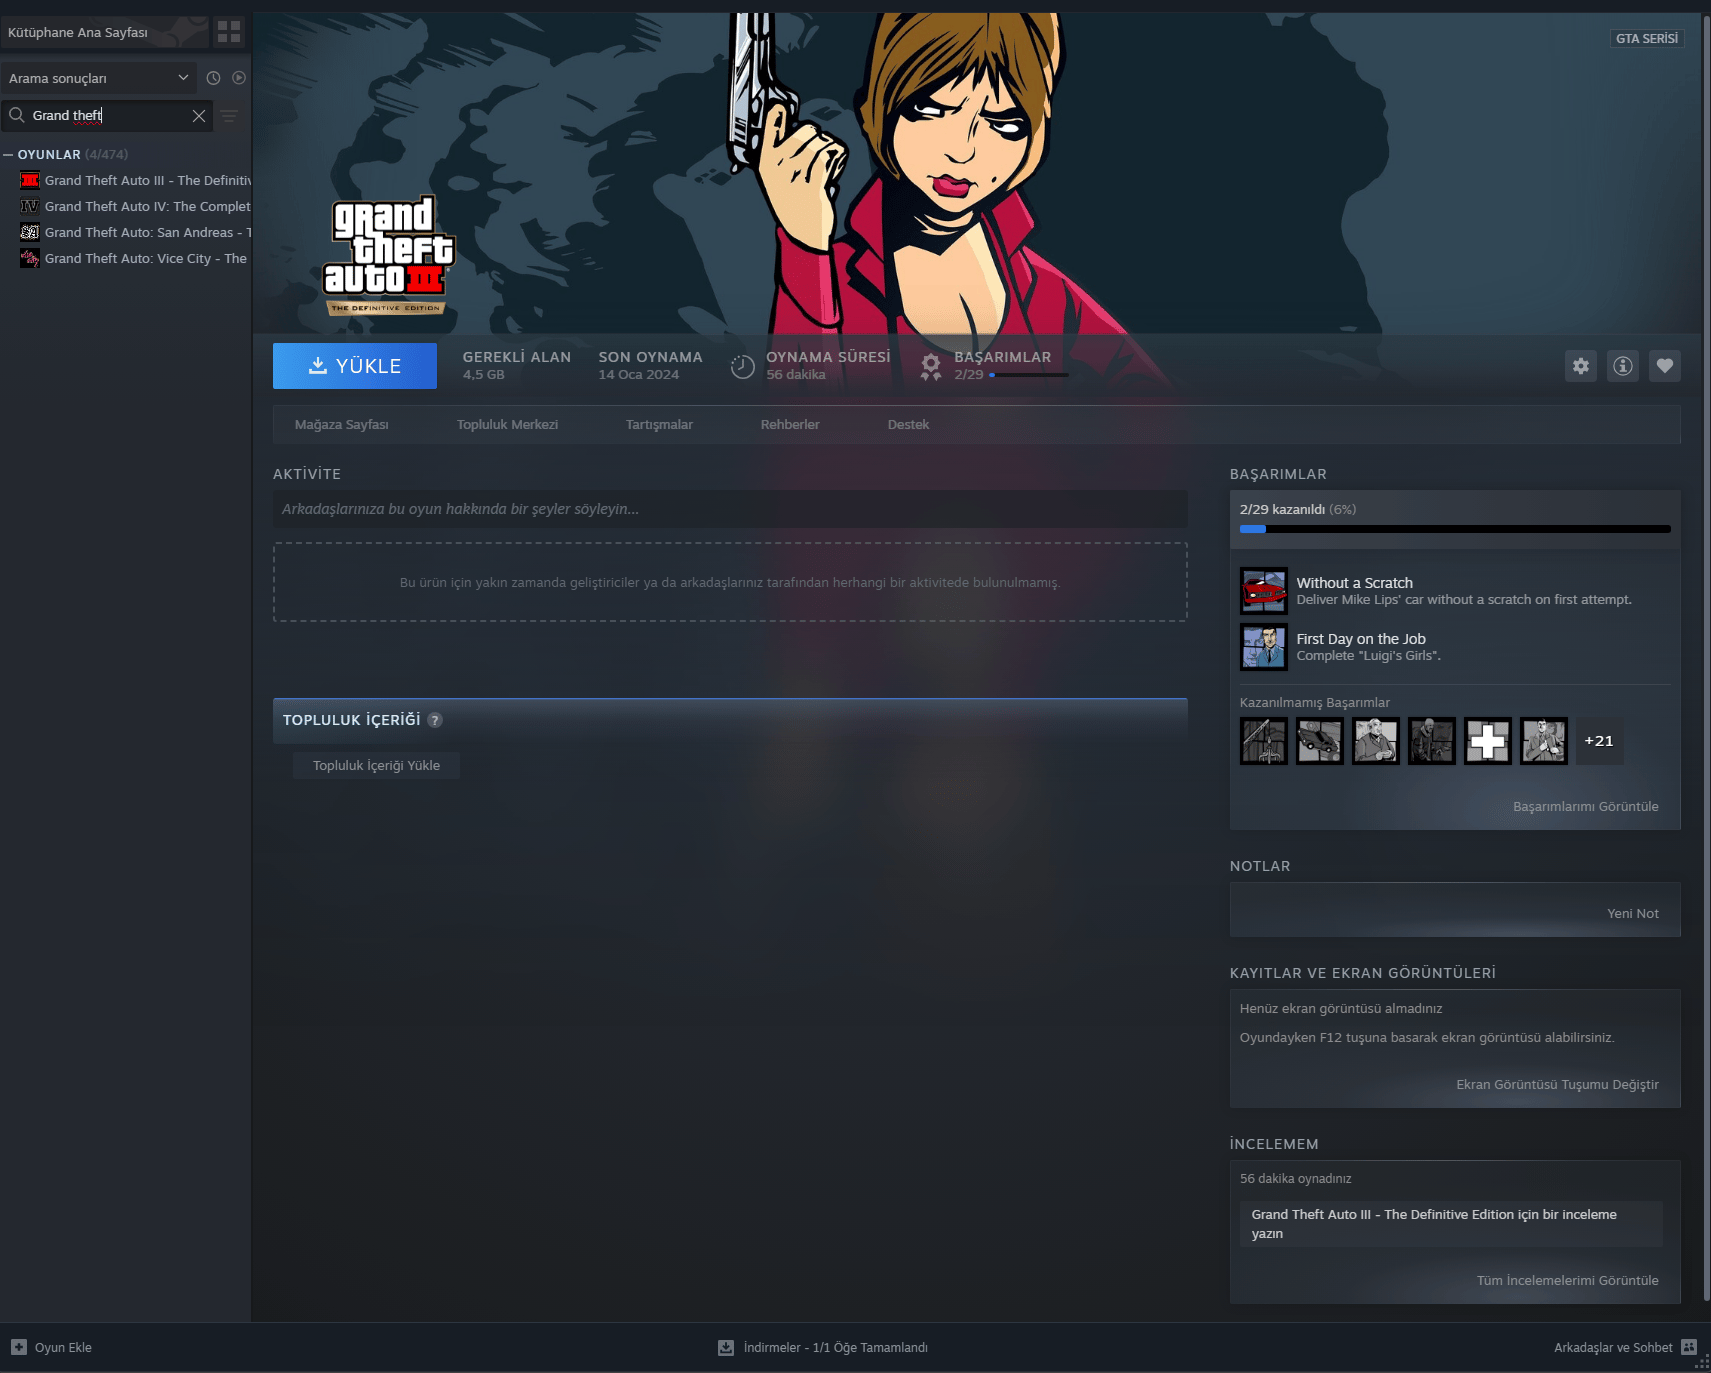The width and height of the screenshot is (1711, 1373).
Task: Open the Arkadaşlar ve Sohbet icon
Action: point(1689,1347)
